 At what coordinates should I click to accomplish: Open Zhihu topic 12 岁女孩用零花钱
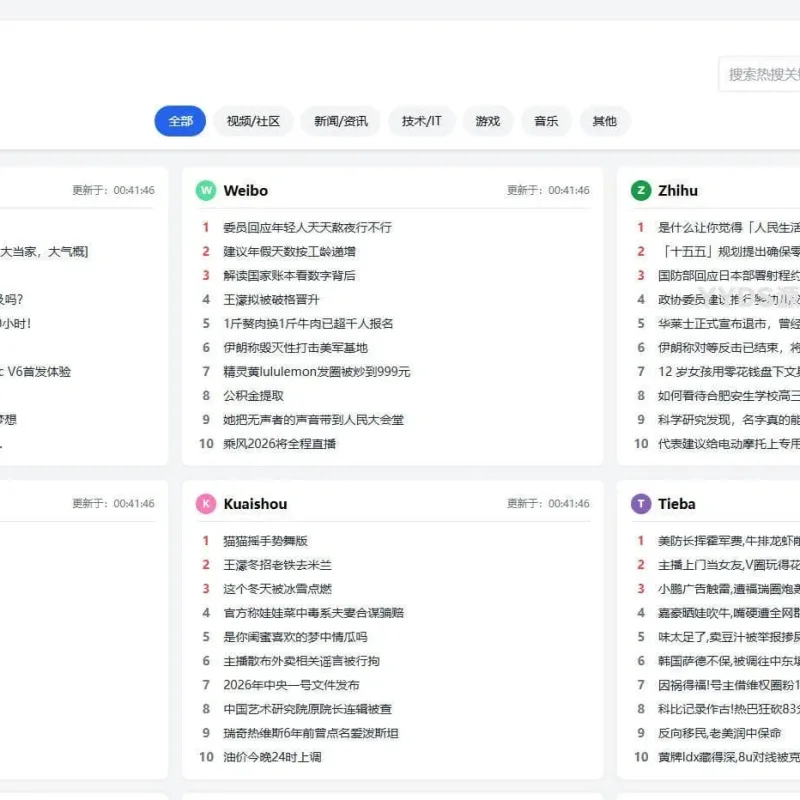coord(729,371)
